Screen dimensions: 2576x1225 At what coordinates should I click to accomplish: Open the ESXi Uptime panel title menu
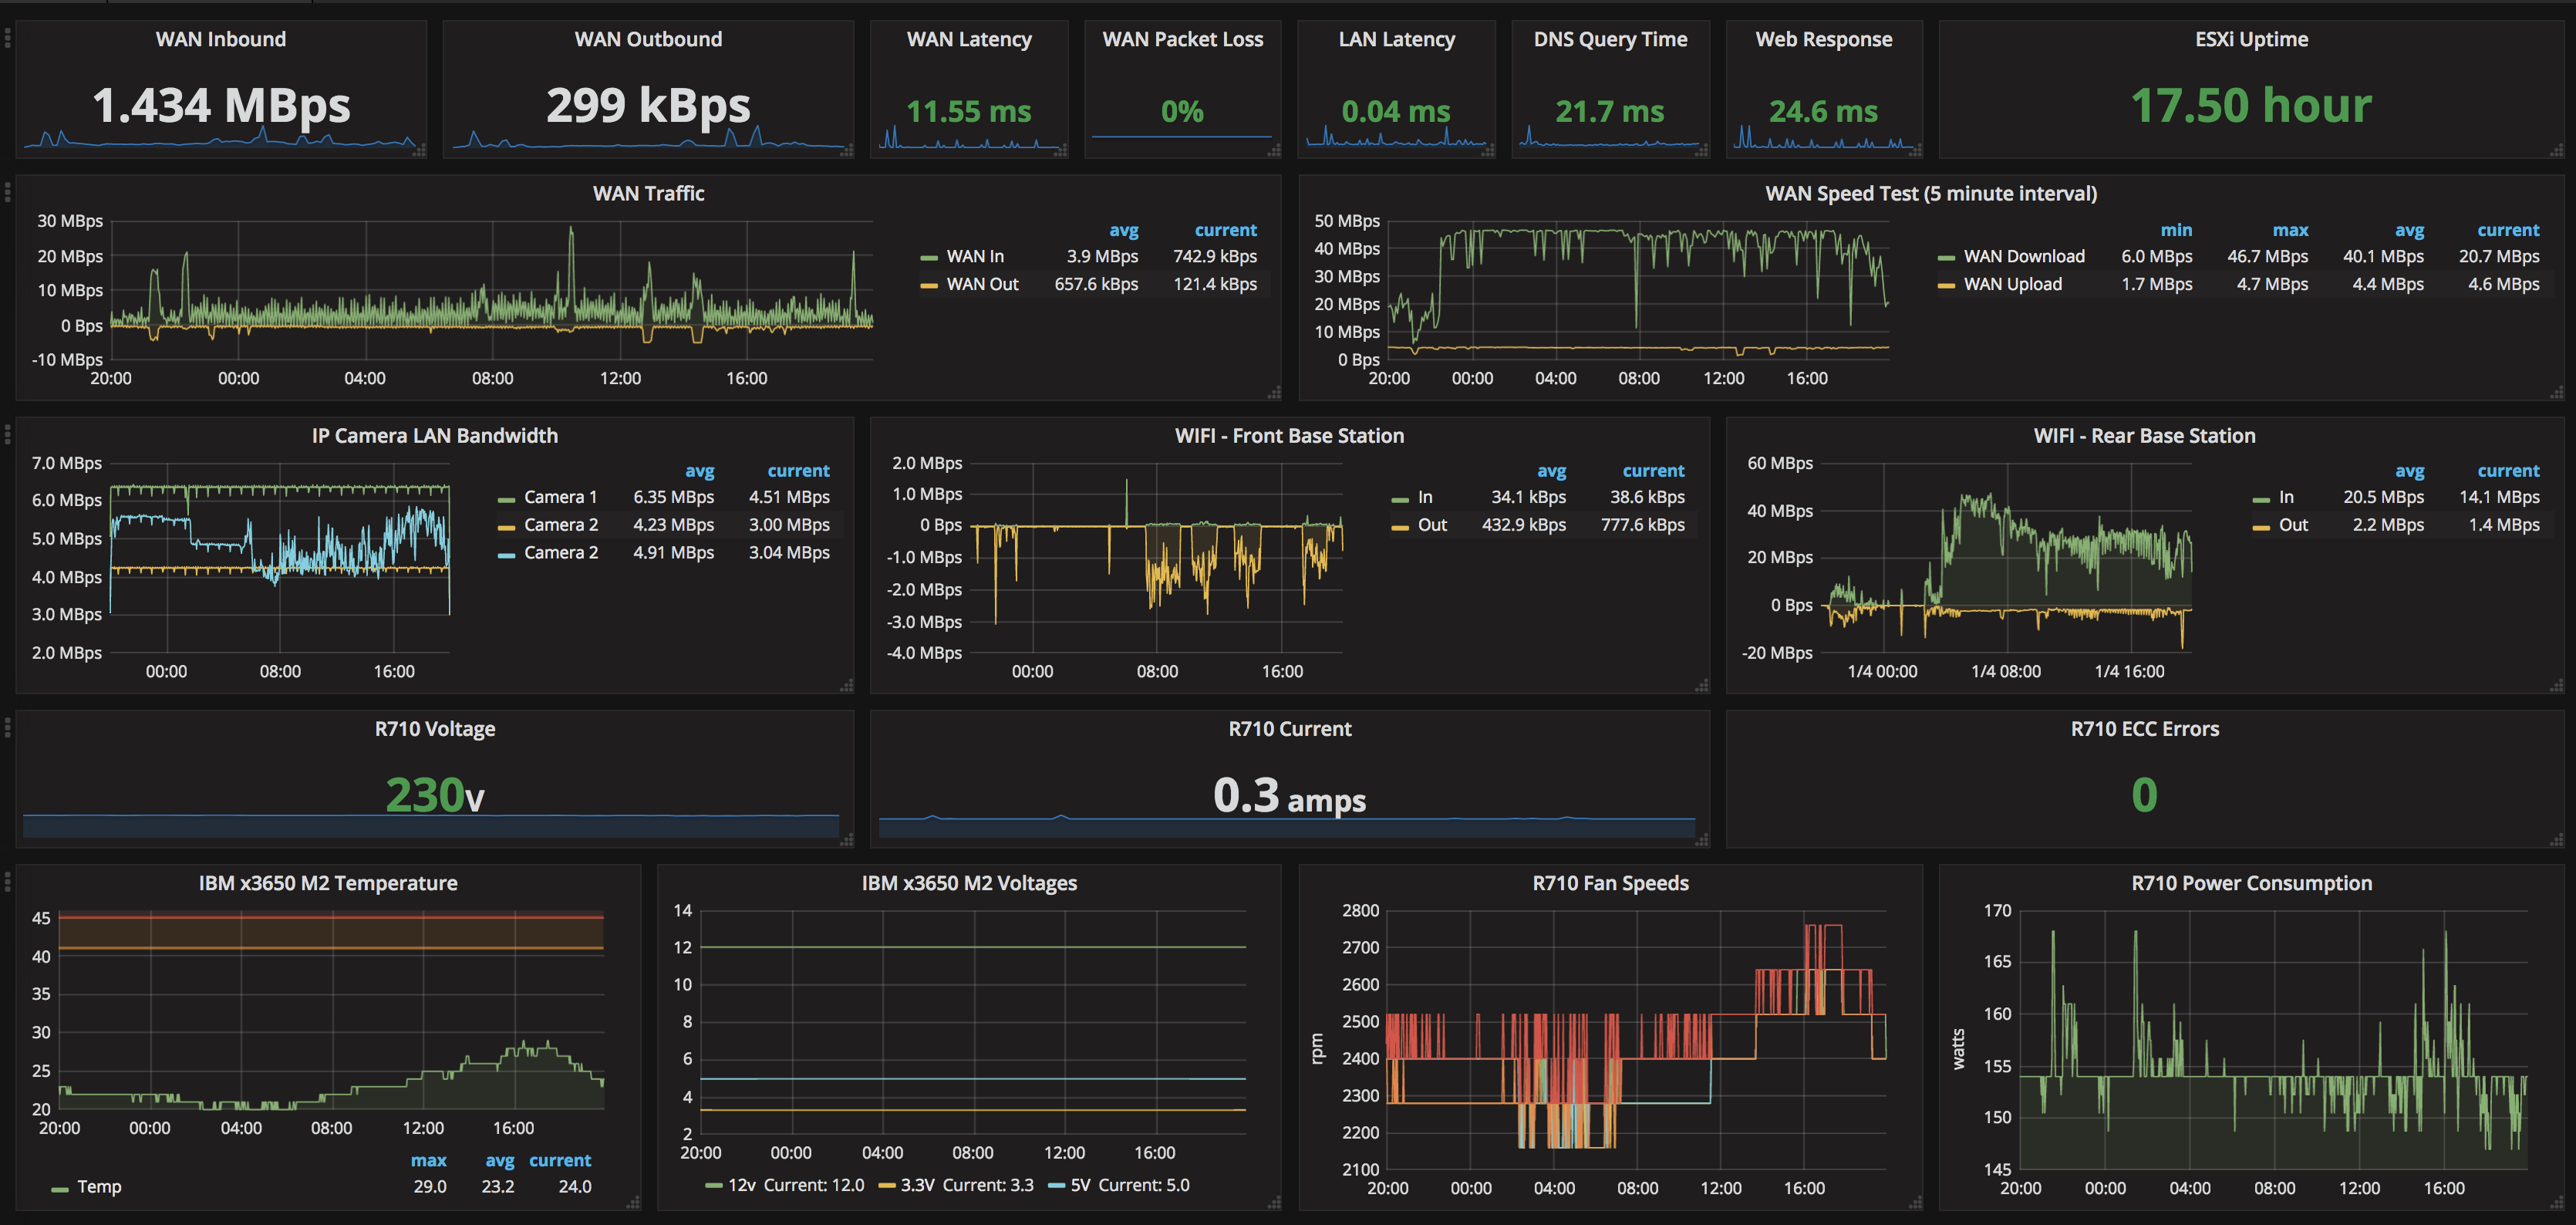pyautogui.click(x=2251, y=39)
